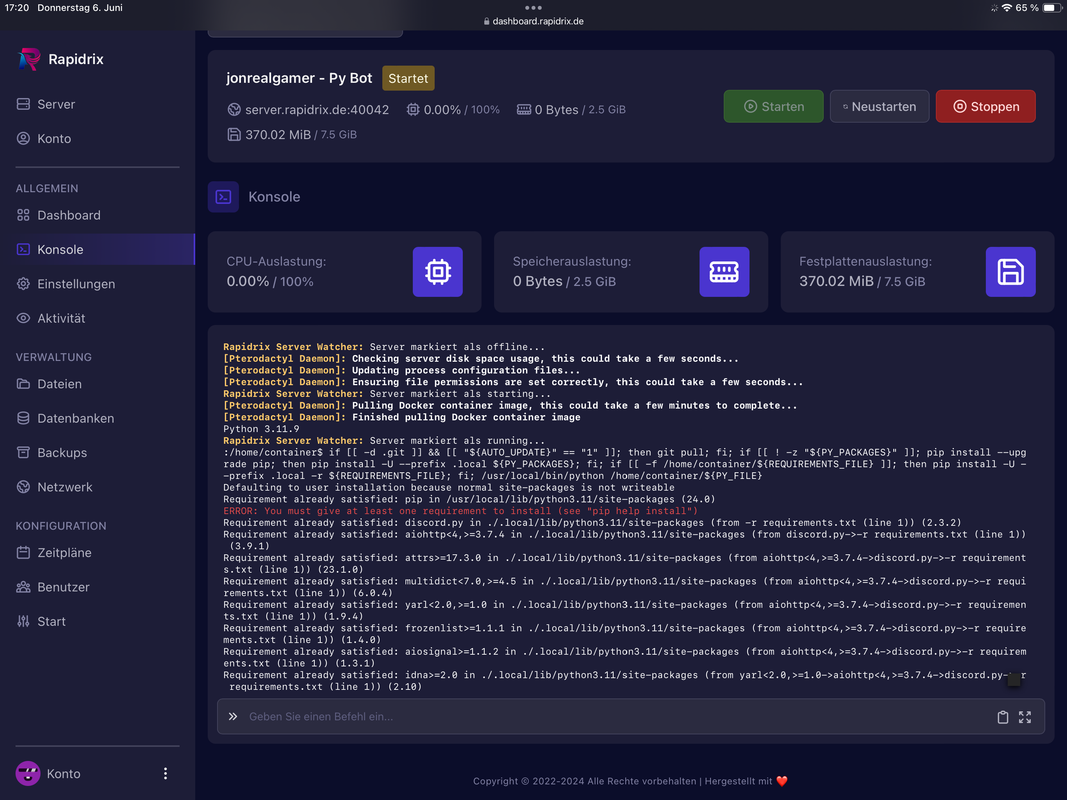Click the Zeitpläne calendar icon

point(23,552)
